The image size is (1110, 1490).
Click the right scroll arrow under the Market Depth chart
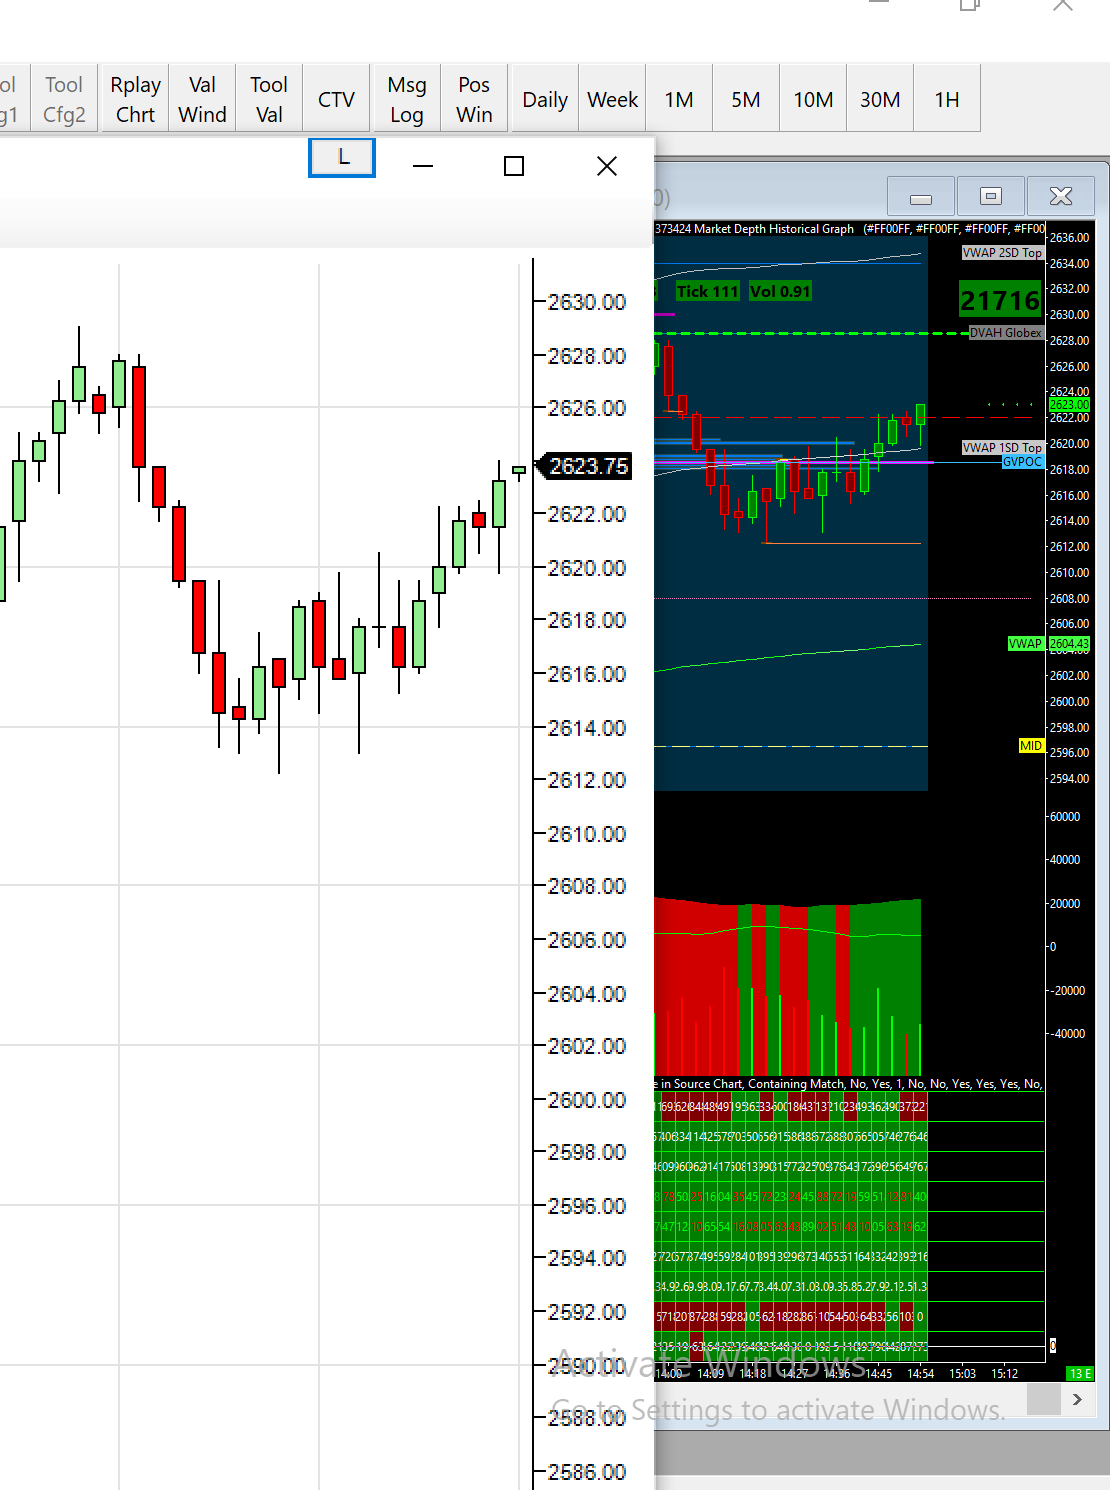pyautogui.click(x=1077, y=1399)
